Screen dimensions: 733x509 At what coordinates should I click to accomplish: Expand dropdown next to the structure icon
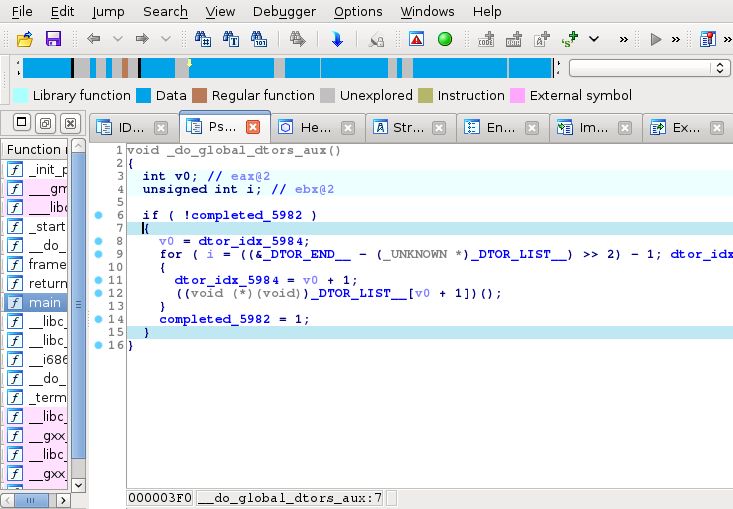tap(594, 39)
